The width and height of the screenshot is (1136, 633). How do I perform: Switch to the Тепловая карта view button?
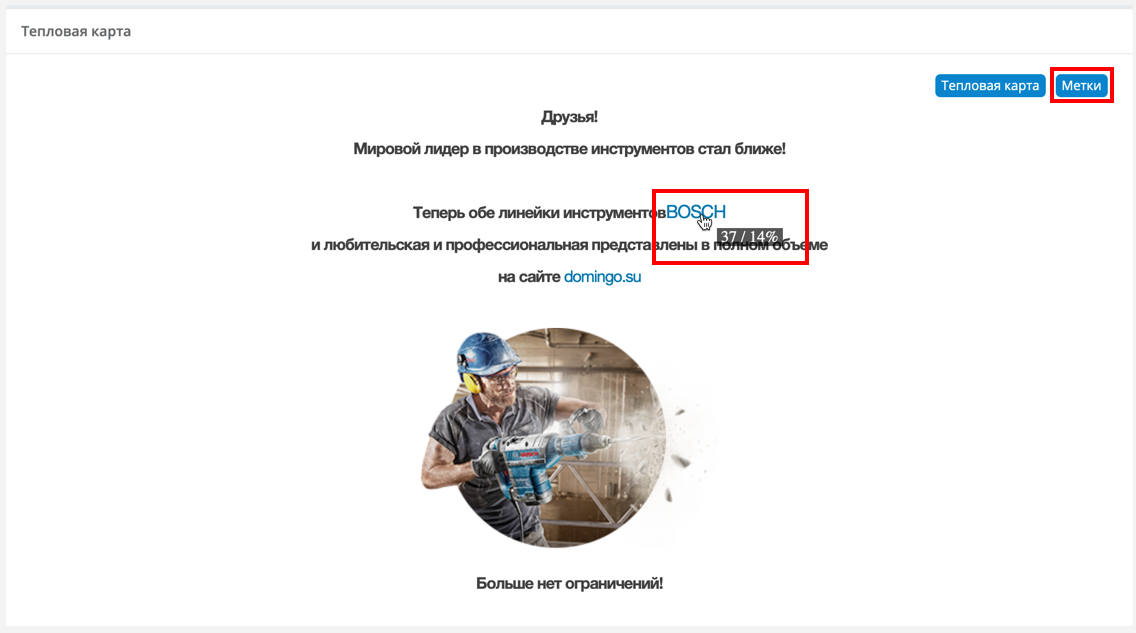[x=990, y=85]
